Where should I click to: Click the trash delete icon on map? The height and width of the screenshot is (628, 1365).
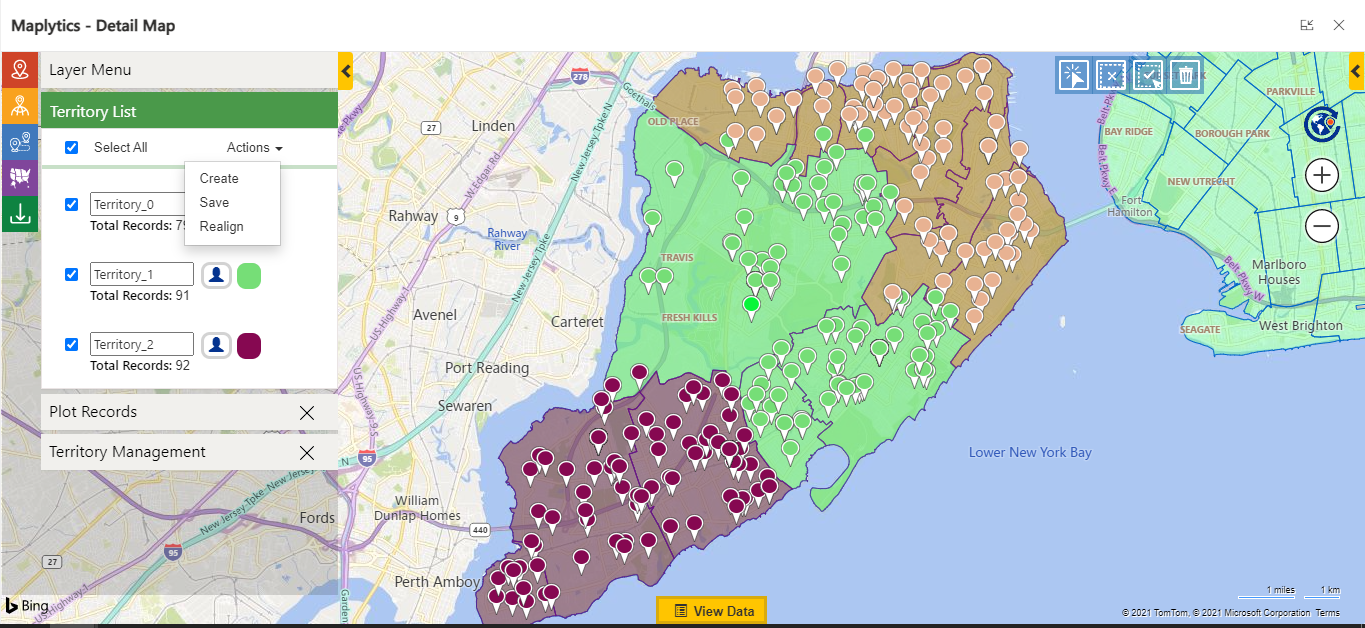1185,75
